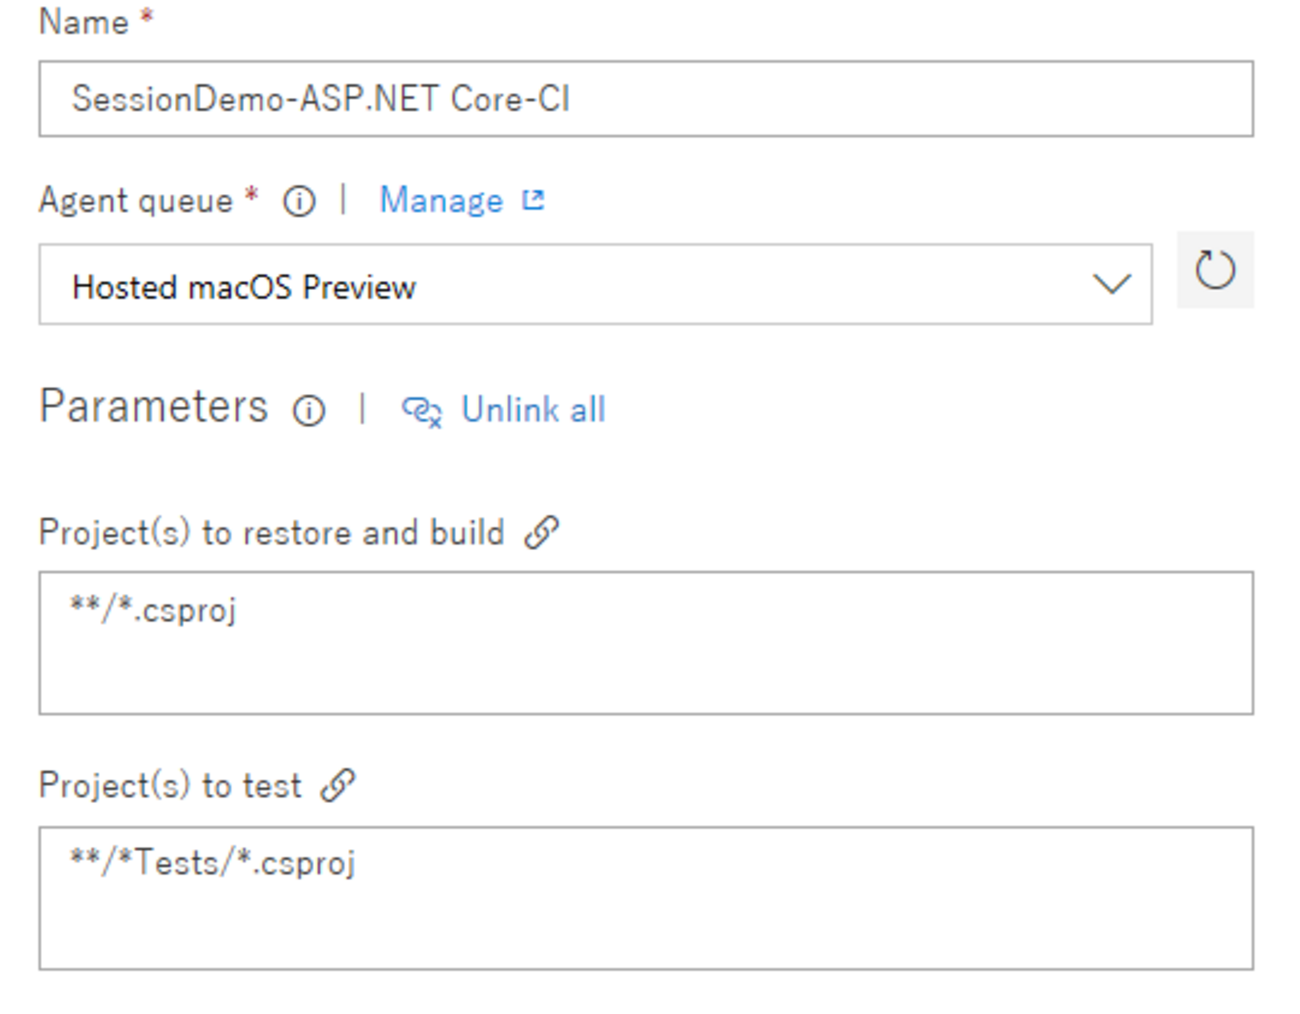Focus the Name field with SessionDemo text
The height and width of the screenshot is (1014, 1300).
pos(645,99)
